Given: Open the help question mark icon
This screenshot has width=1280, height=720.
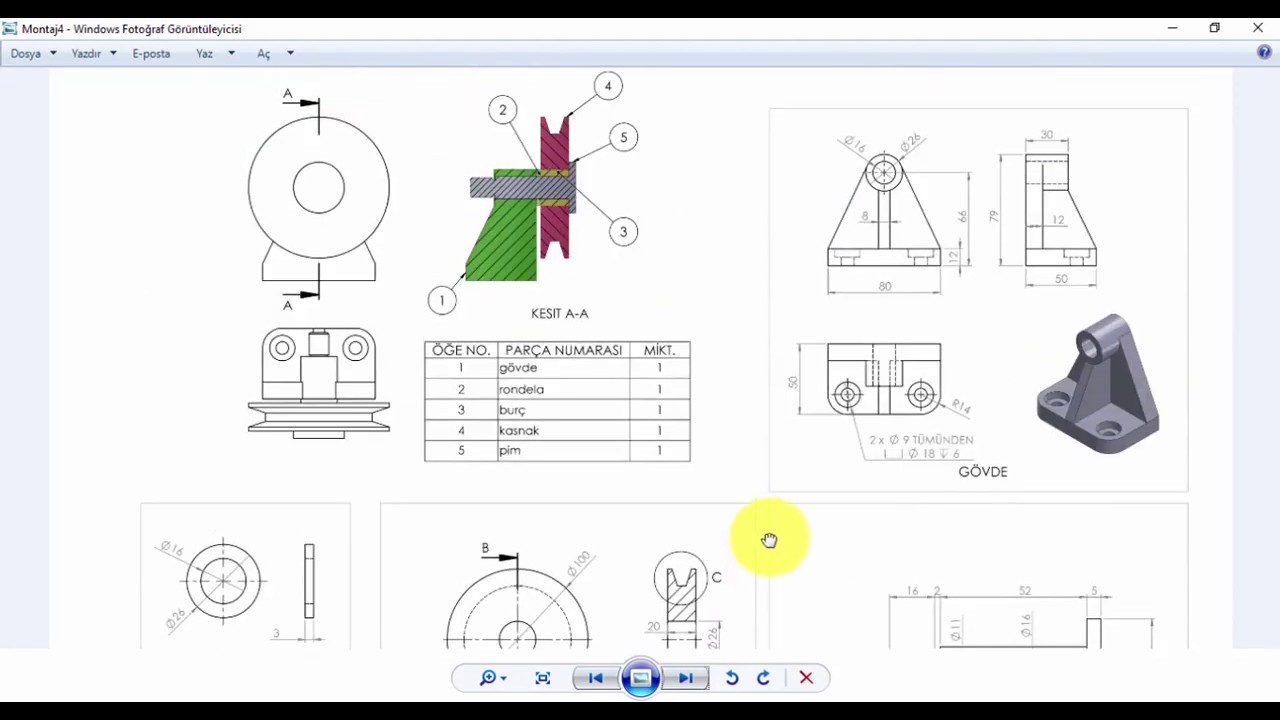Looking at the screenshot, I should 1264,52.
